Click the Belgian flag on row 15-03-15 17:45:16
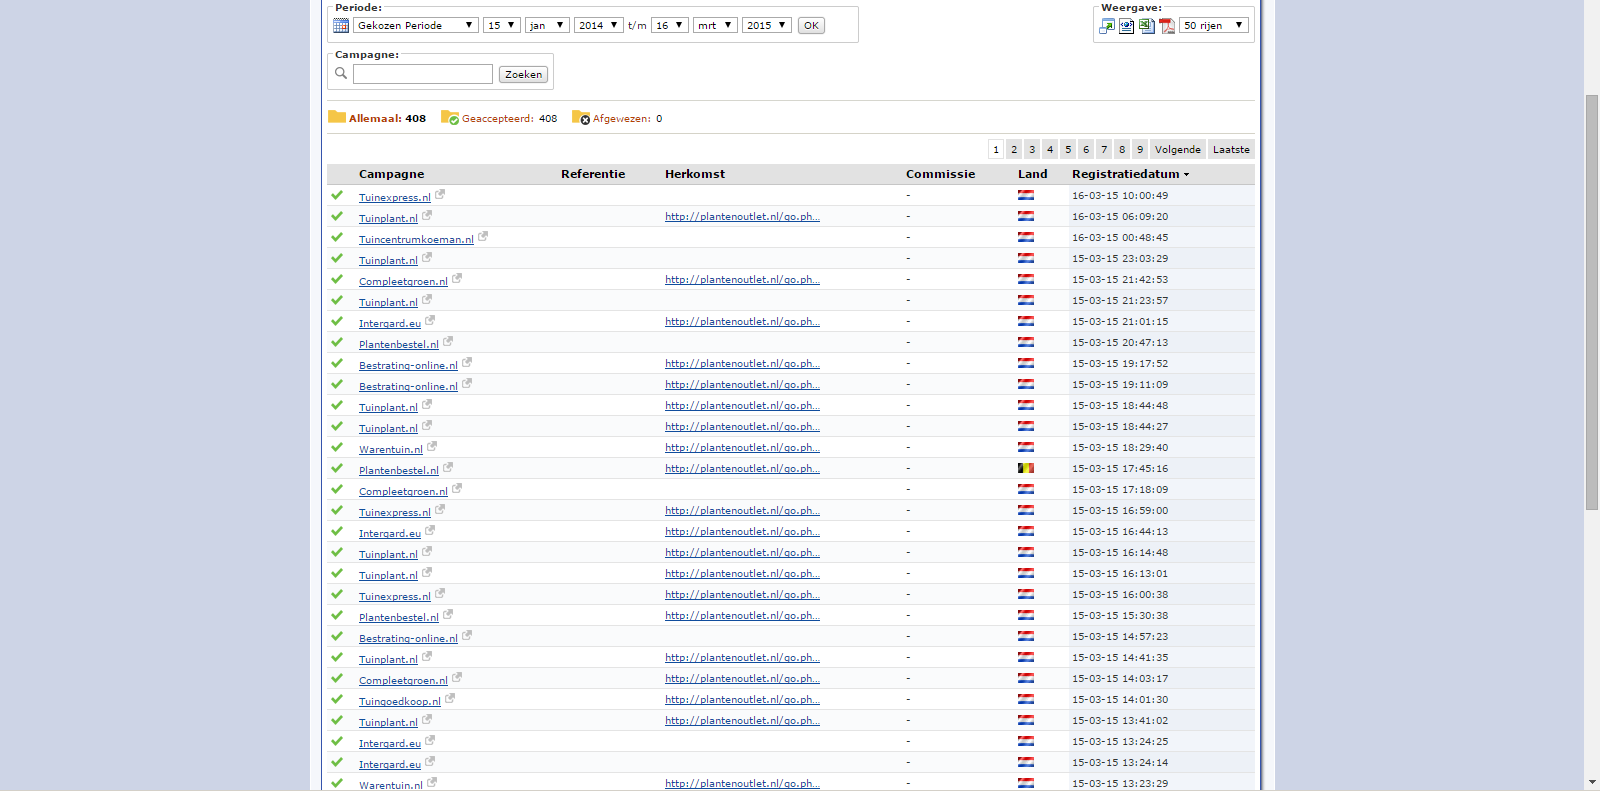Screen dimensions: 1600x792 click(1026, 468)
